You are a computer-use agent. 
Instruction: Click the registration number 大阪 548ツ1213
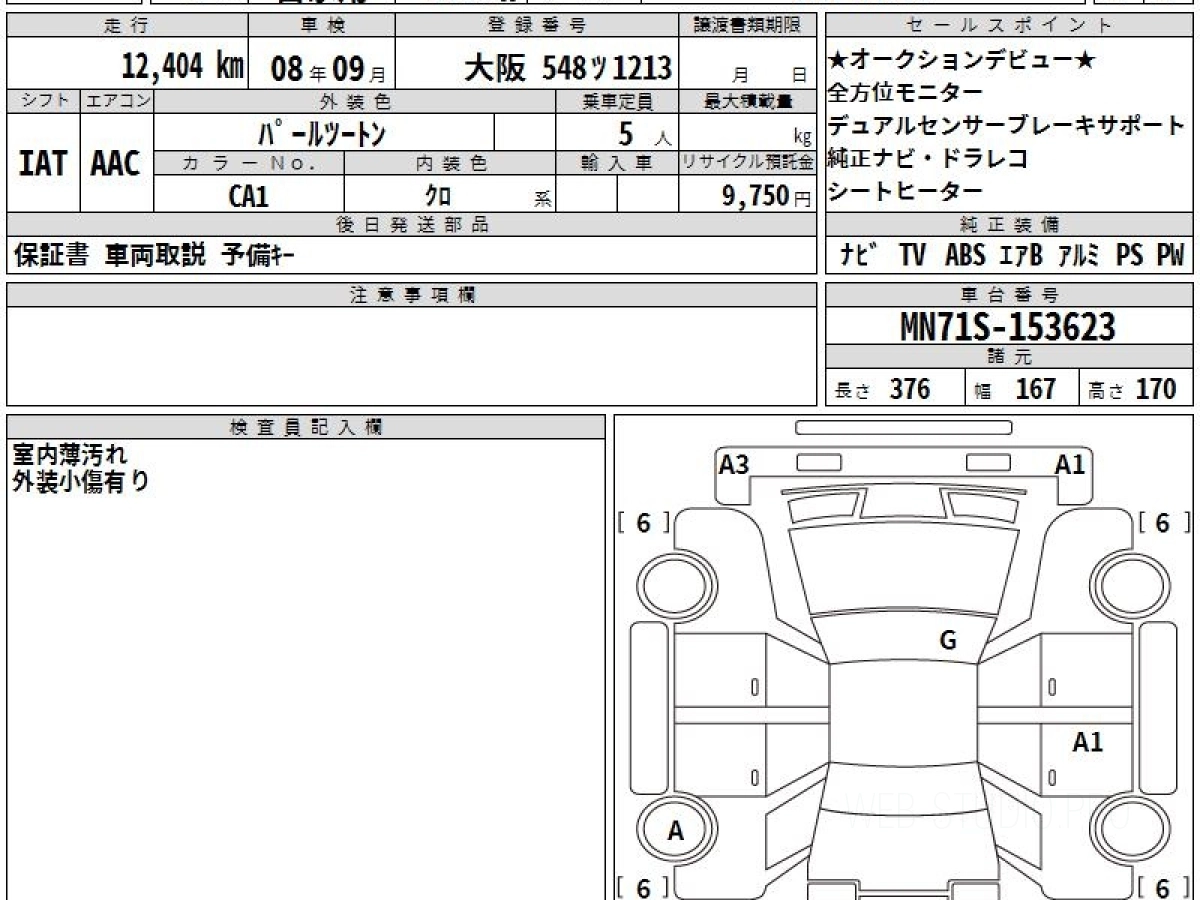pos(567,68)
